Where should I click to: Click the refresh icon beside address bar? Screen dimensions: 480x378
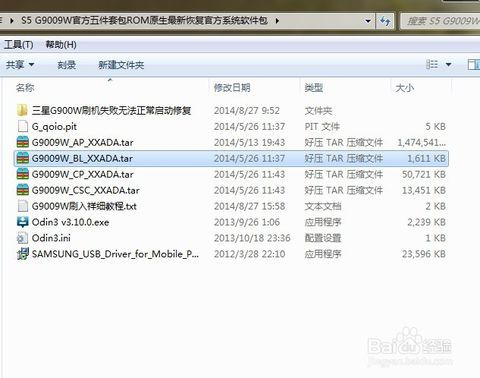pyautogui.click(x=385, y=21)
